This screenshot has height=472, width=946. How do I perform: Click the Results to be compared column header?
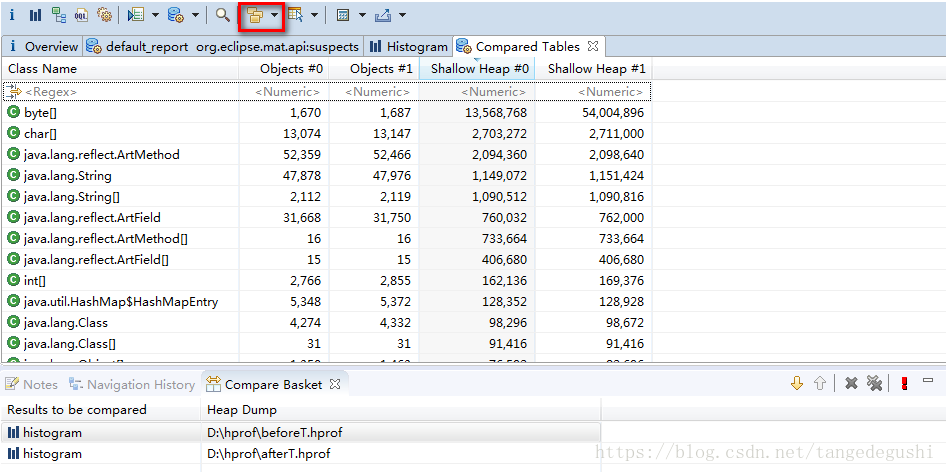click(x=101, y=410)
